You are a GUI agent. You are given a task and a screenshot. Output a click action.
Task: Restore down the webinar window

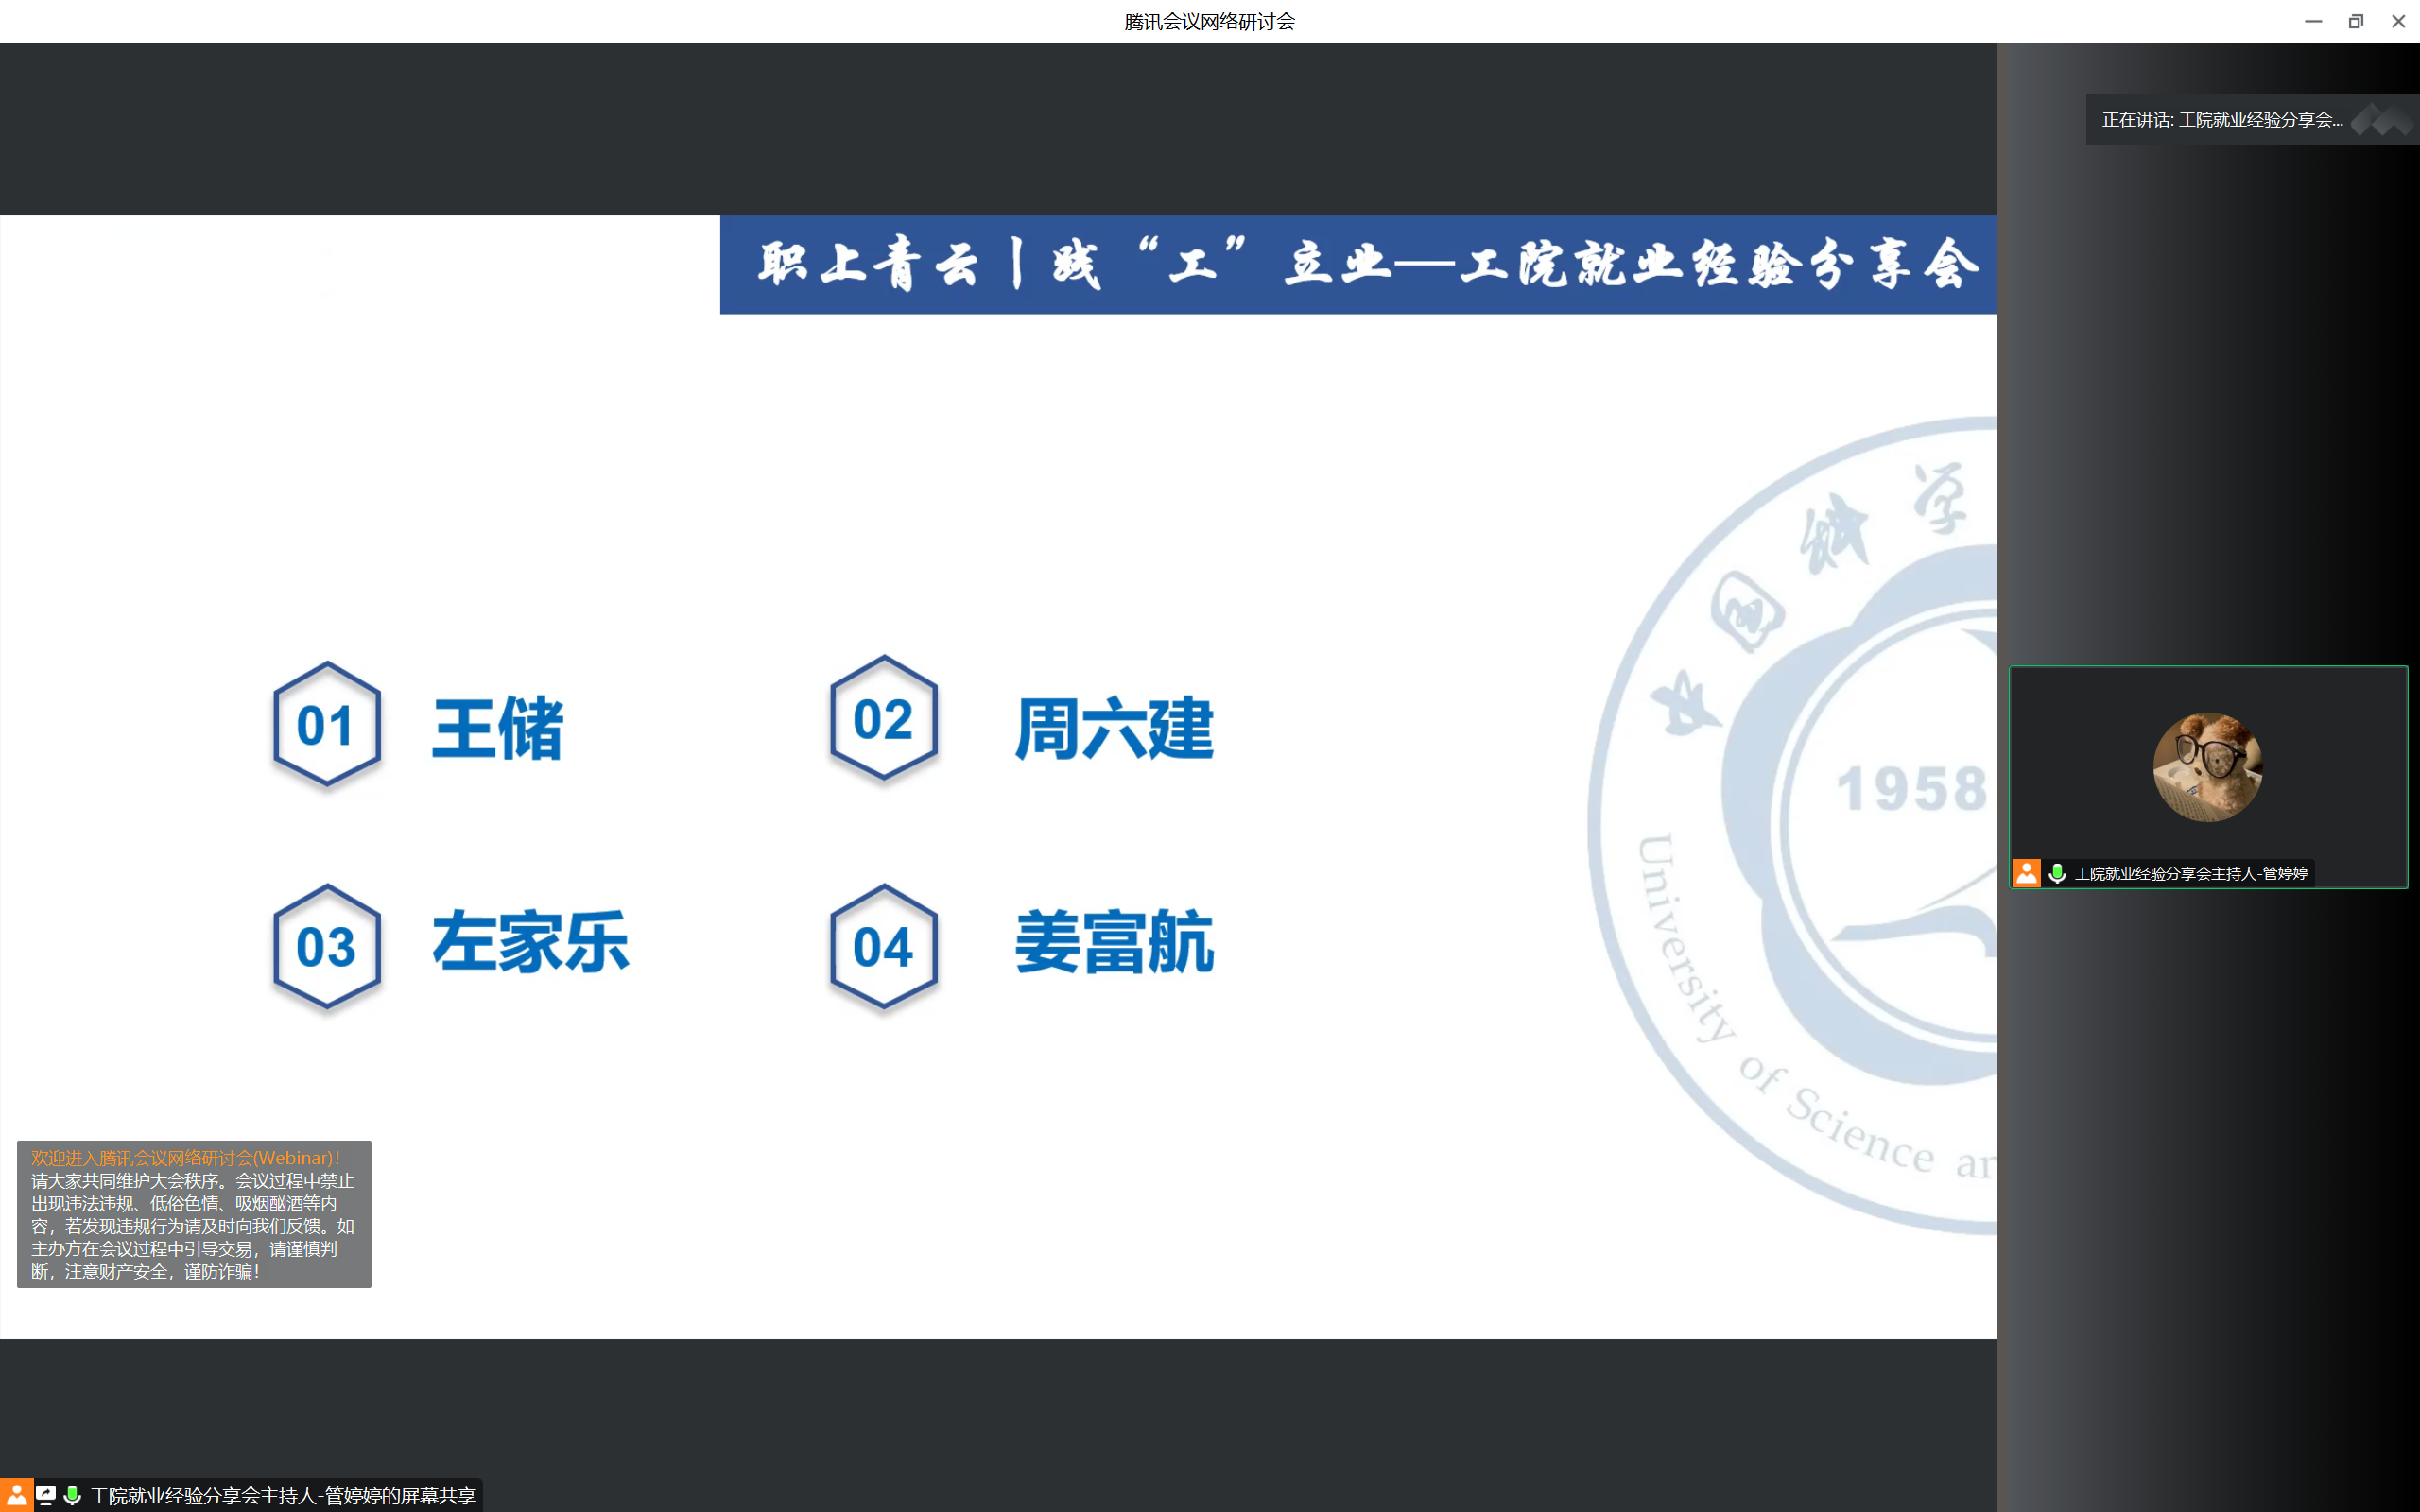coord(2356,21)
